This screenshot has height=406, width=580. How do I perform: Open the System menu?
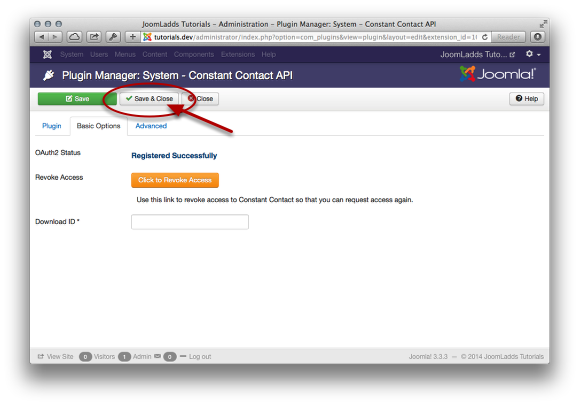tap(72, 54)
